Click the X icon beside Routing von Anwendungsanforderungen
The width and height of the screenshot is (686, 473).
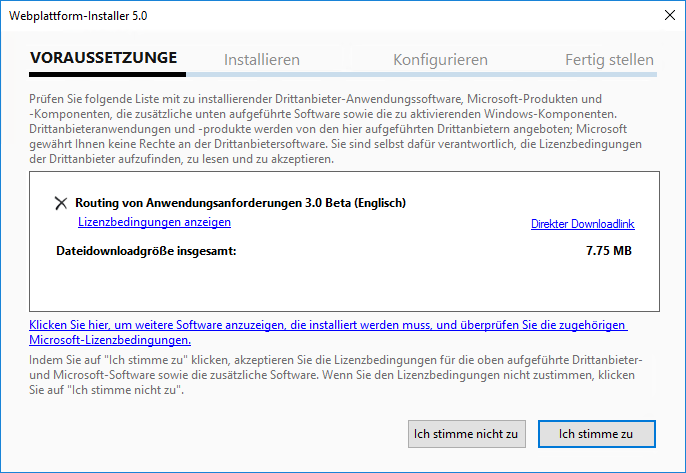tap(61, 203)
